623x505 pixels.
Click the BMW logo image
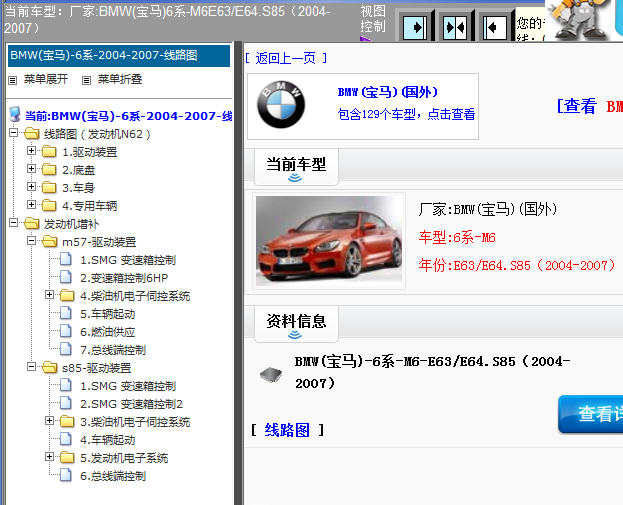point(280,107)
